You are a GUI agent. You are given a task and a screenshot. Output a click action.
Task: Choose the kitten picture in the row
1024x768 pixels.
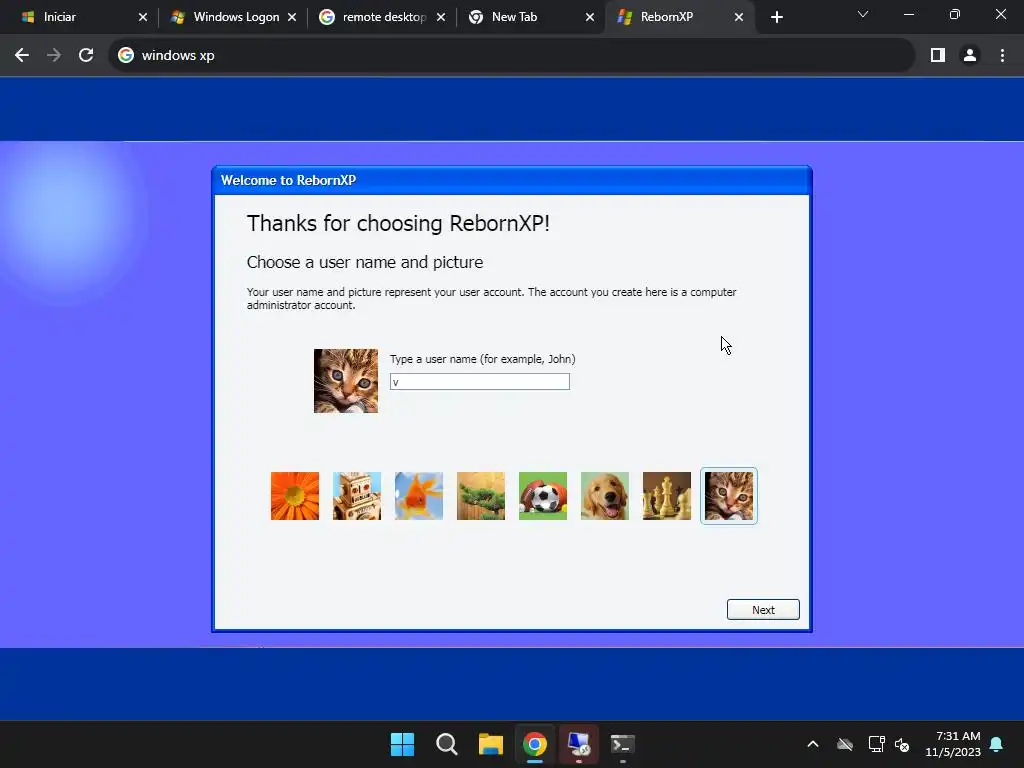pos(729,496)
